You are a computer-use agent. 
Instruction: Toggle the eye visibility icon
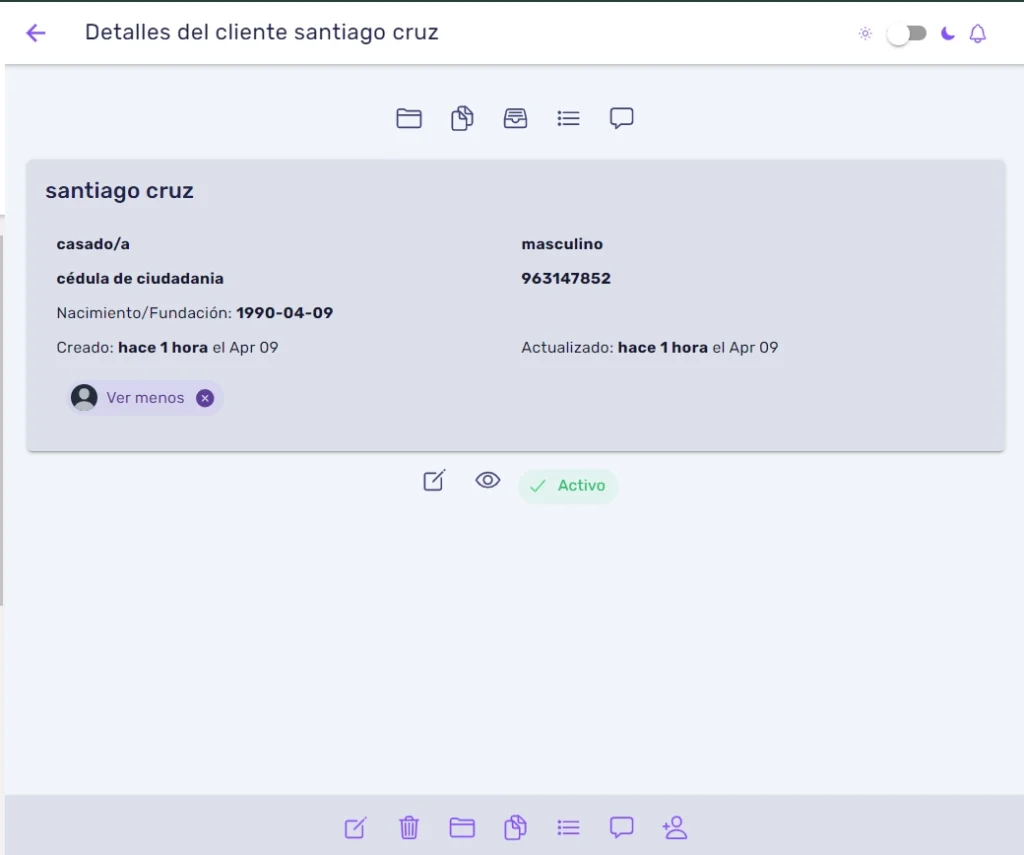488,481
